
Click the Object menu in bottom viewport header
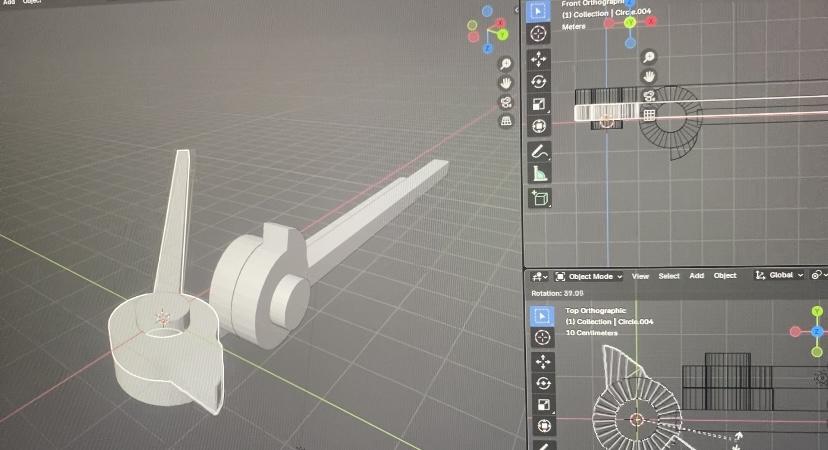click(x=725, y=276)
